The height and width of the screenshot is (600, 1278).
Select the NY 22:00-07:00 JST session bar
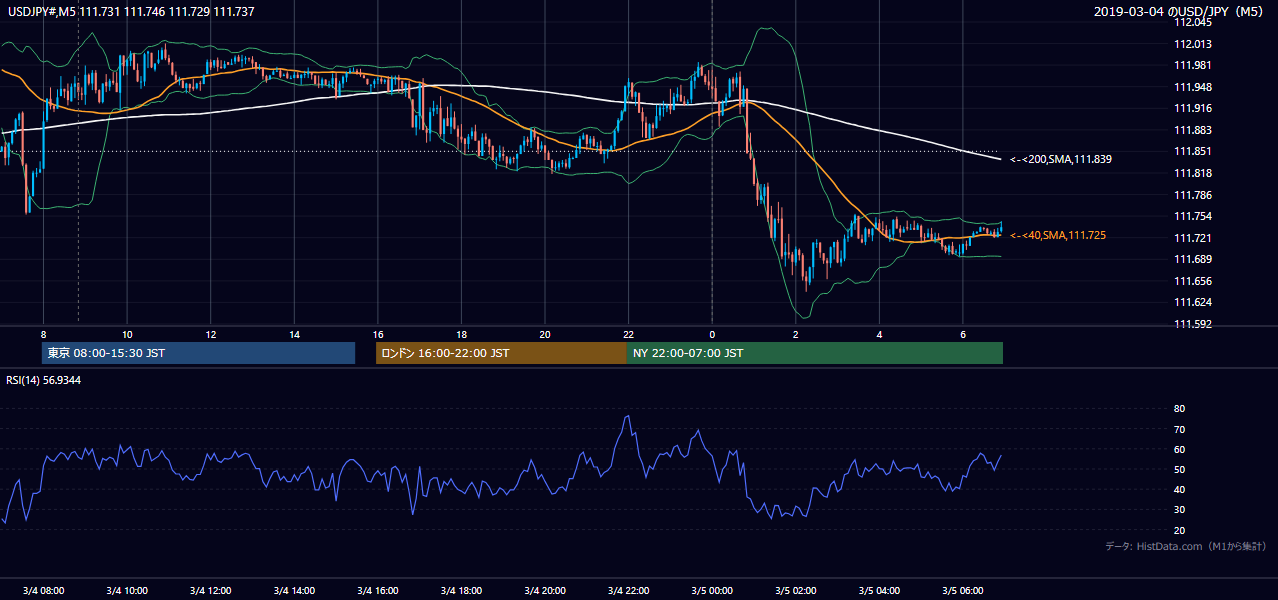coord(815,353)
